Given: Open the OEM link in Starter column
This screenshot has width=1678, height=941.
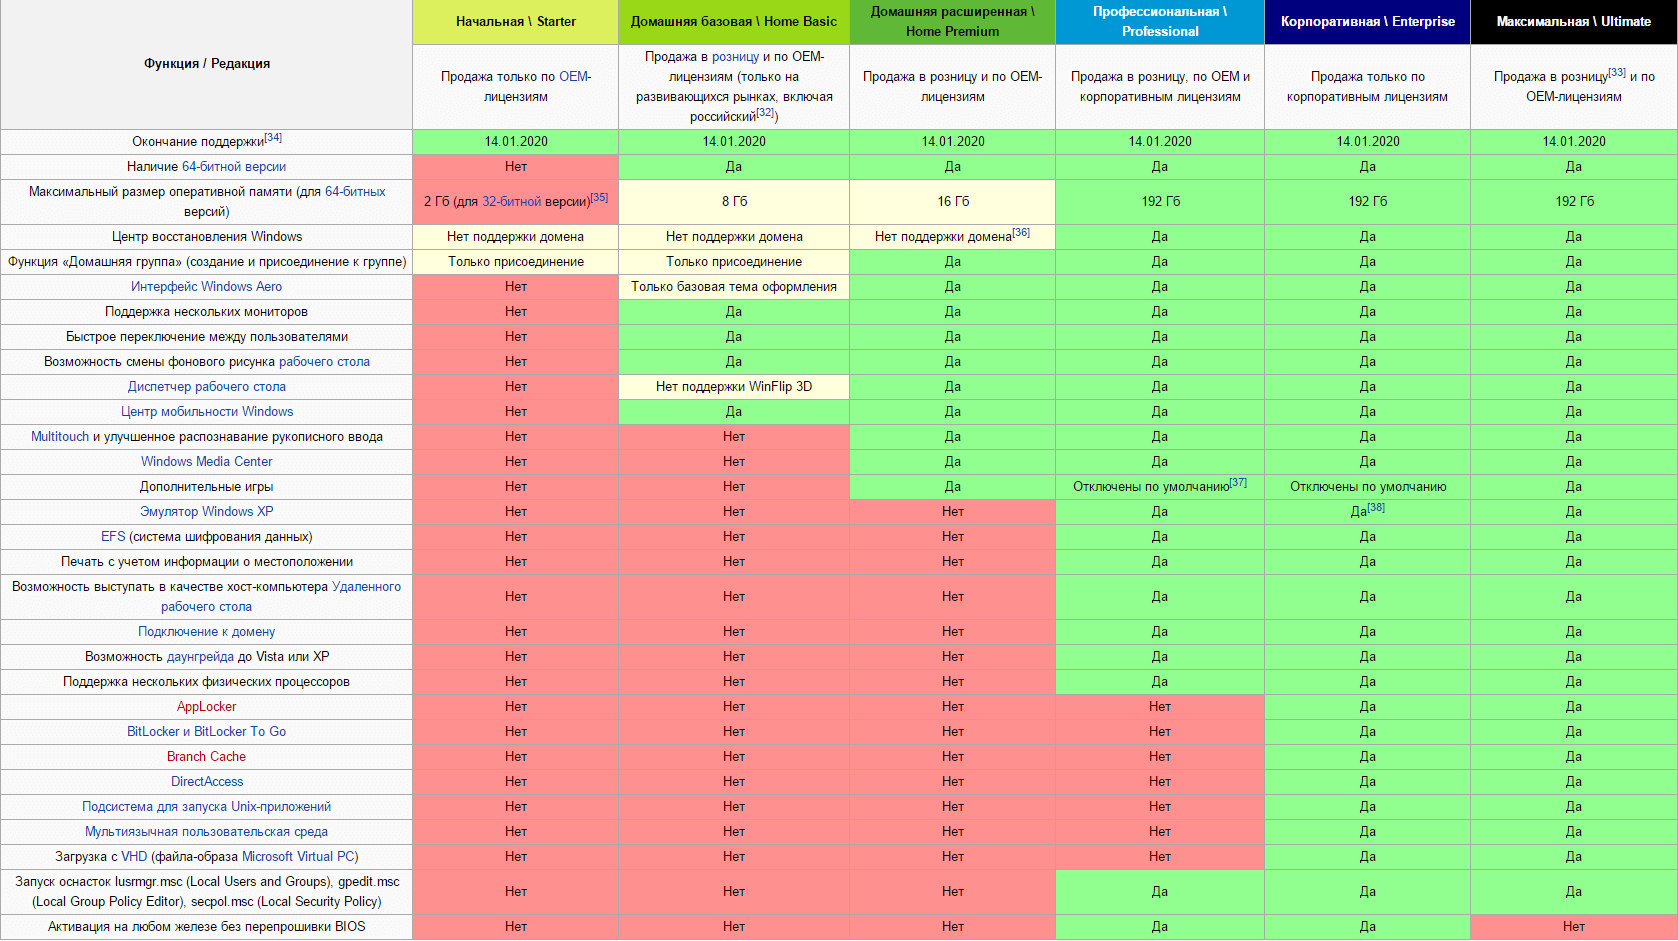Looking at the screenshot, I should point(574,76).
